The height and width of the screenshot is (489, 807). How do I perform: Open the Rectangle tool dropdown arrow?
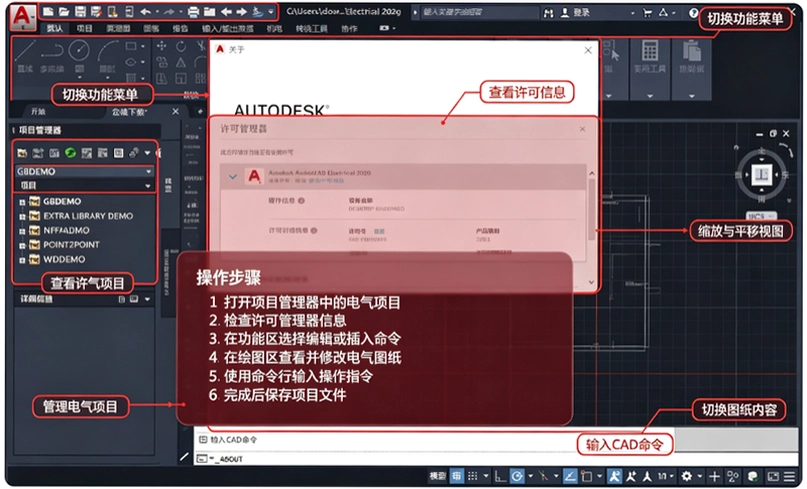click(143, 46)
